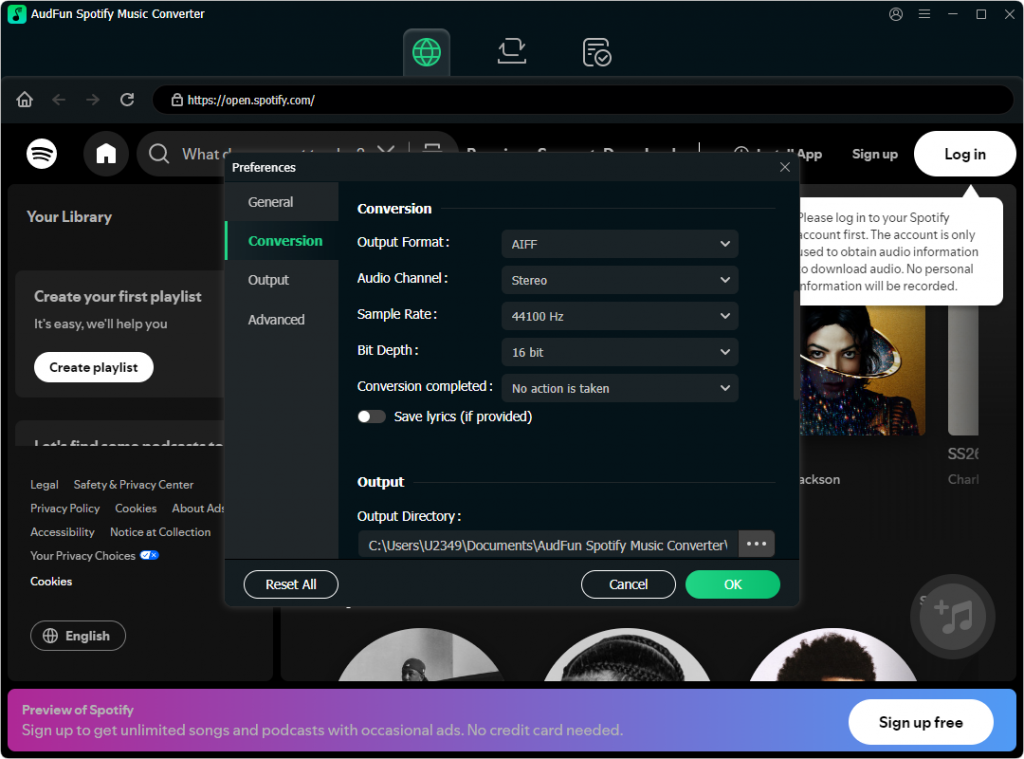
Task: Click the Reset All button
Action: tap(291, 584)
